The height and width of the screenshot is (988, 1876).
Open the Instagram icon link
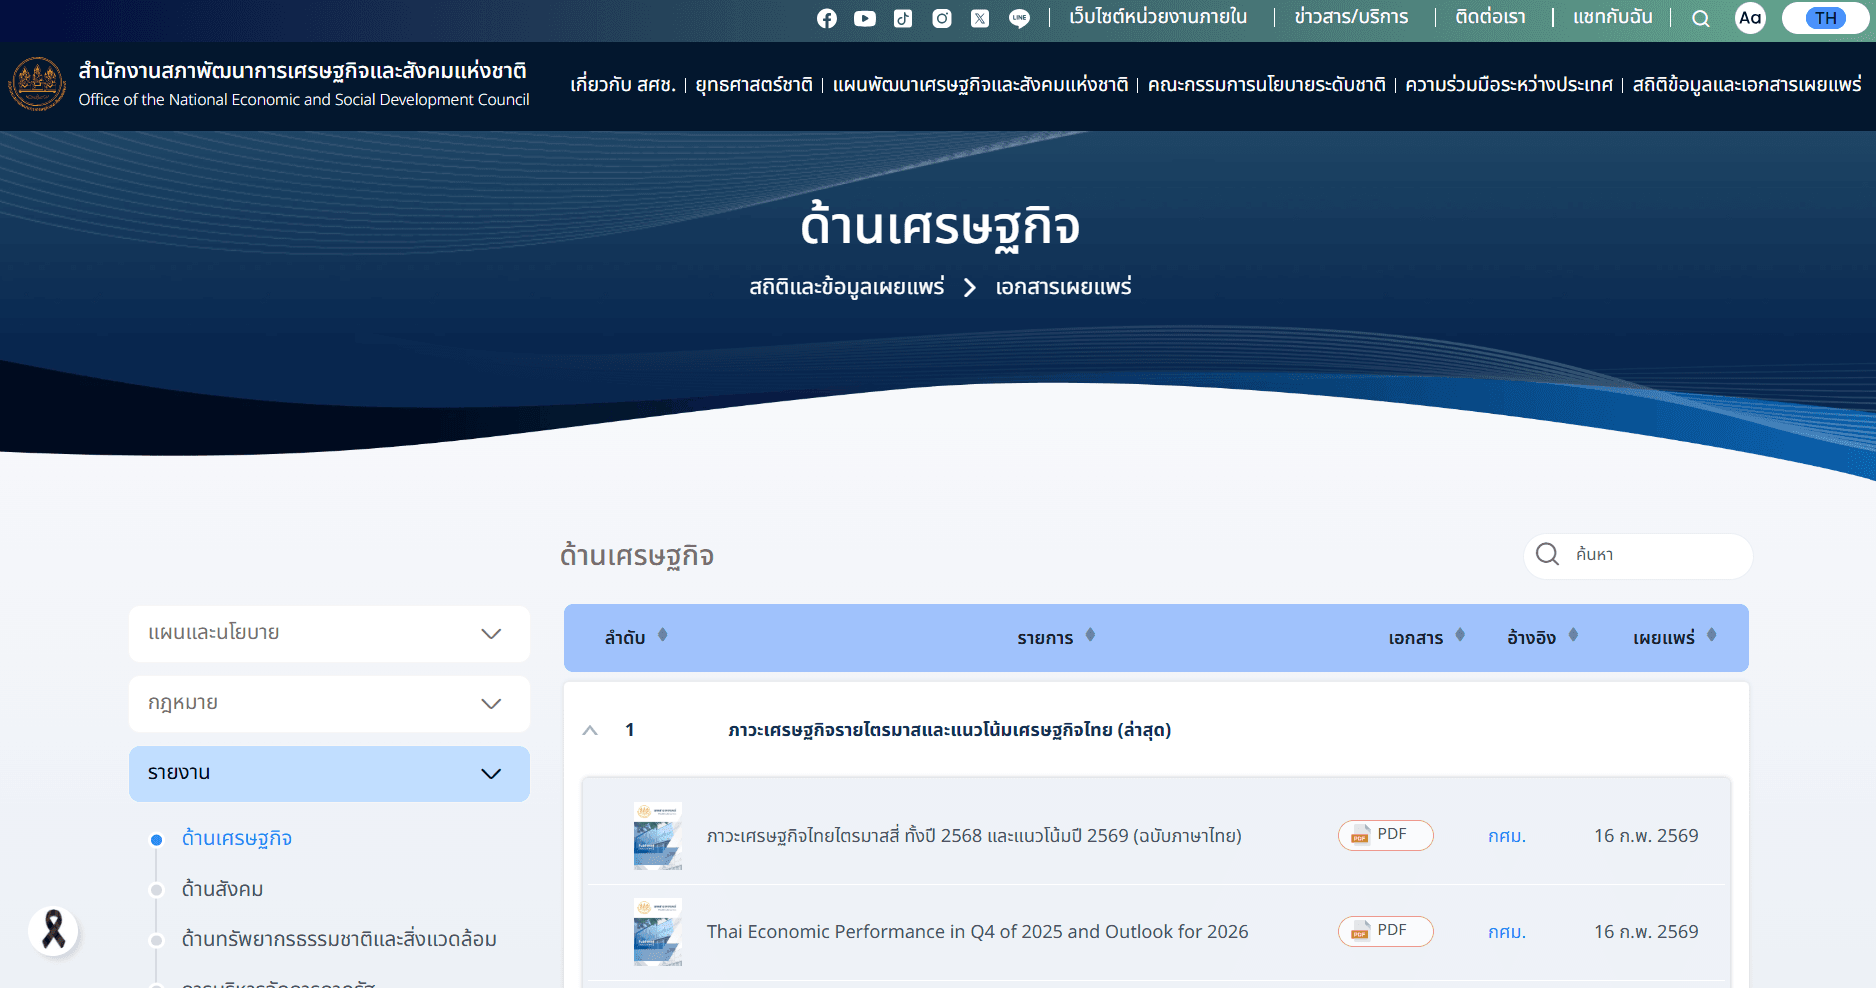pos(942,19)
